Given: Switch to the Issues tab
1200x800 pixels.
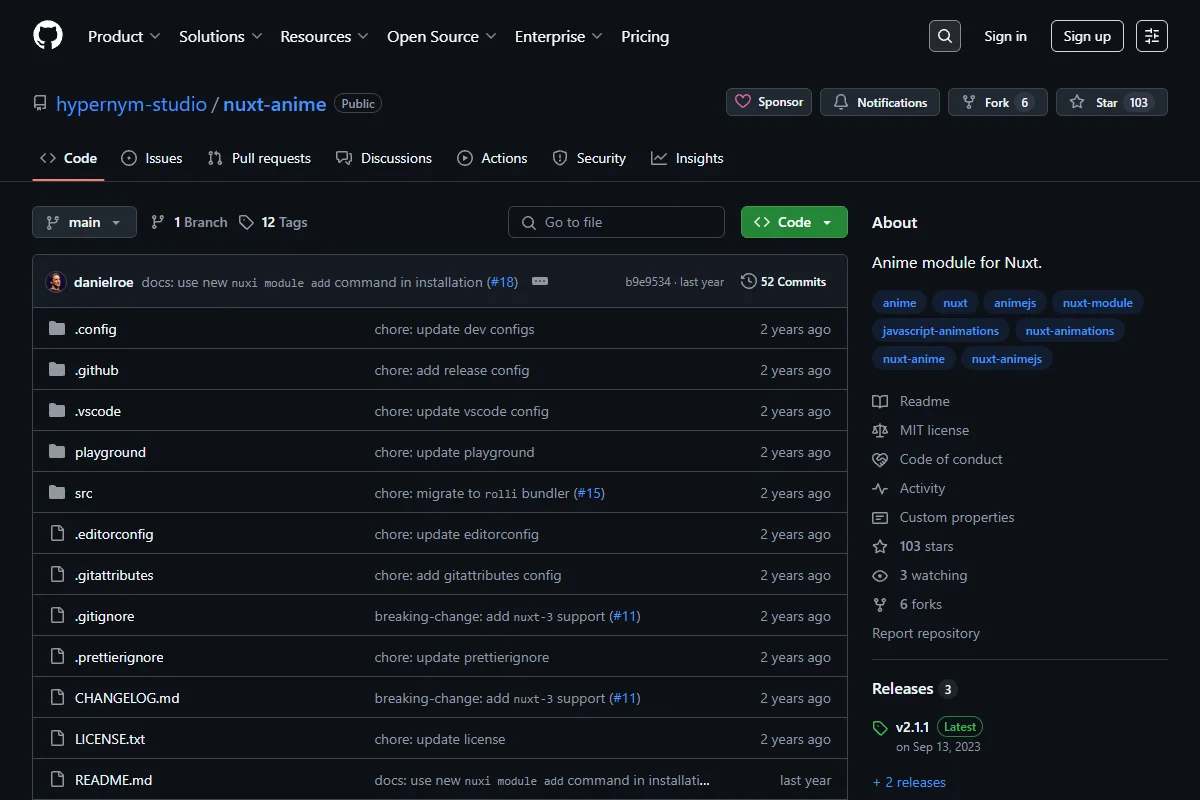Looking at the screenshot, I should click(x=152, y=158).
